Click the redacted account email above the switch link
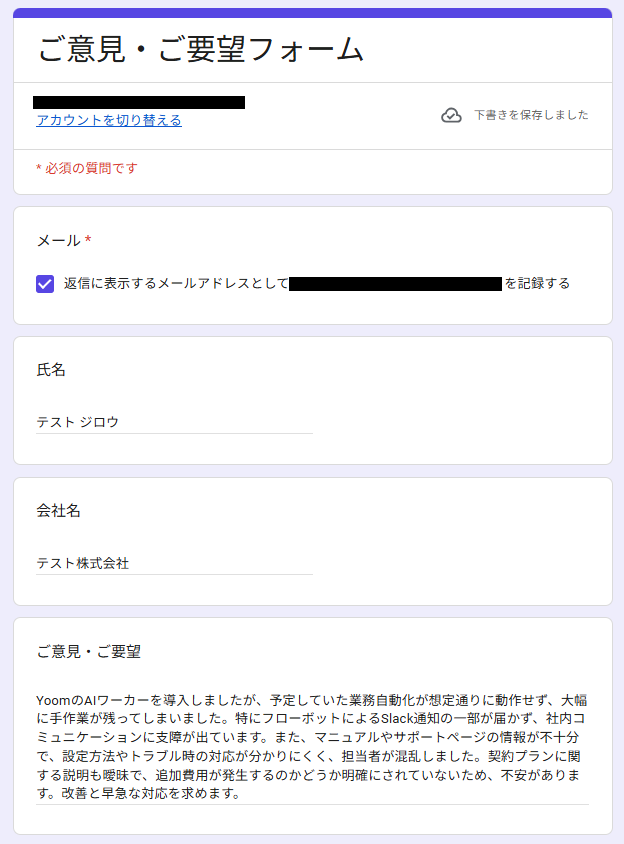The height and width of the screenshot is (844, 624). (139, 102)
